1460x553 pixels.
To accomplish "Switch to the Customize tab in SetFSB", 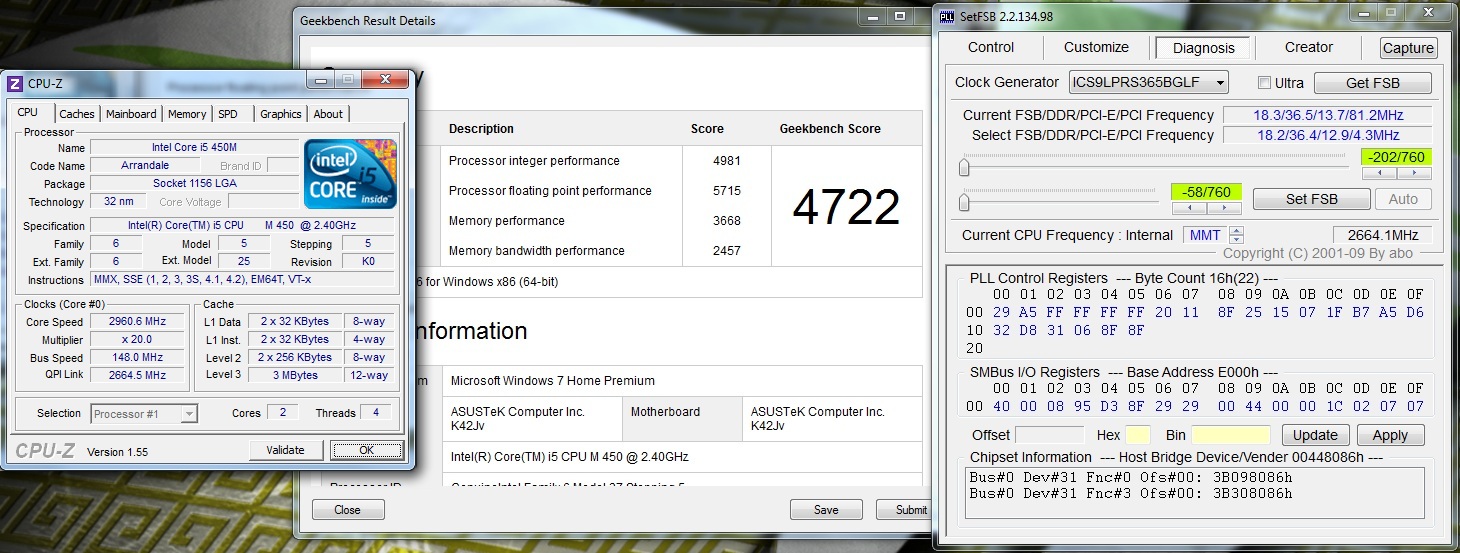I will coord(1096,47).
